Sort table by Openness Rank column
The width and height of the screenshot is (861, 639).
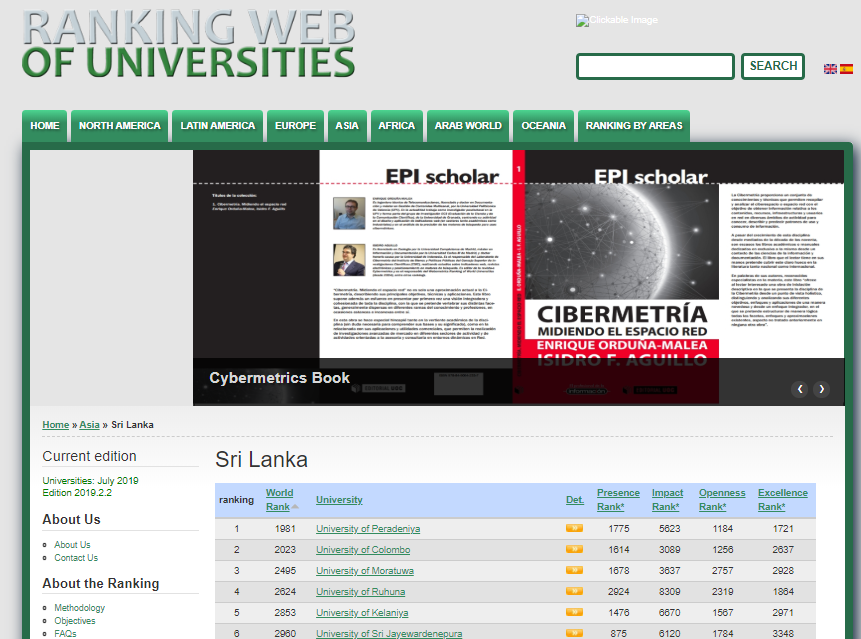(722, 500)
